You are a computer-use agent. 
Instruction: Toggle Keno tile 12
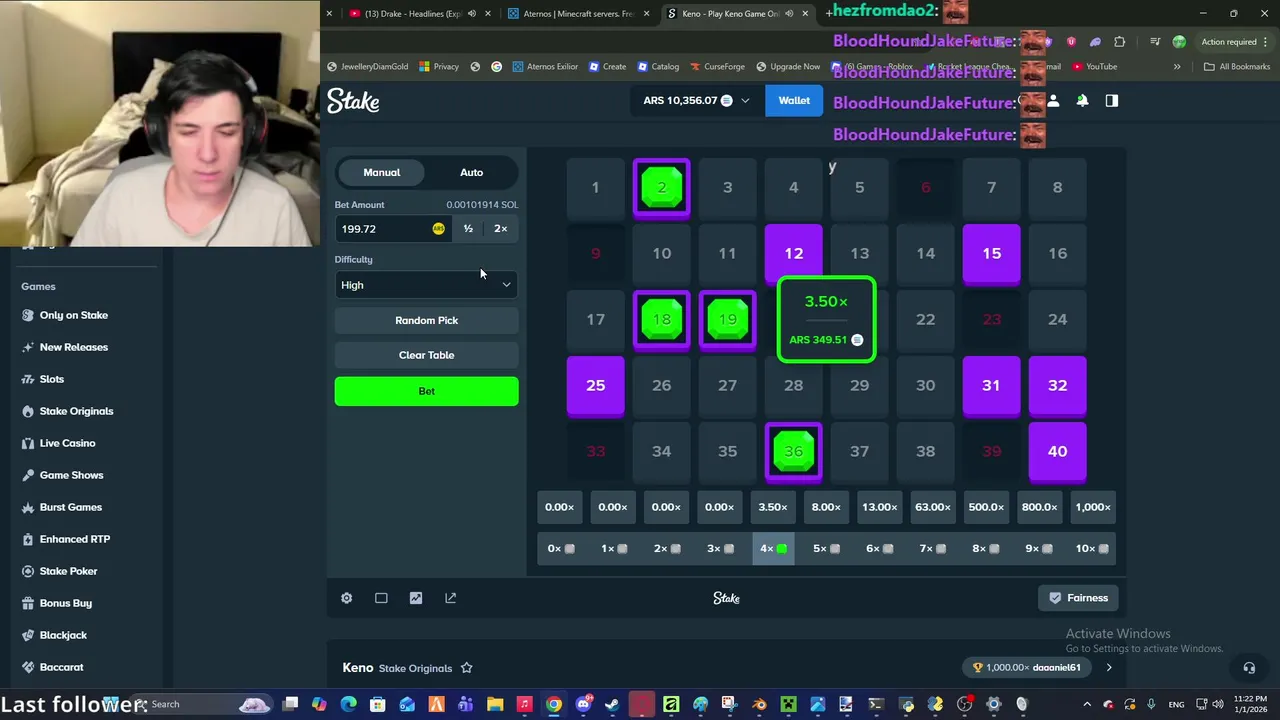point(793,254)
